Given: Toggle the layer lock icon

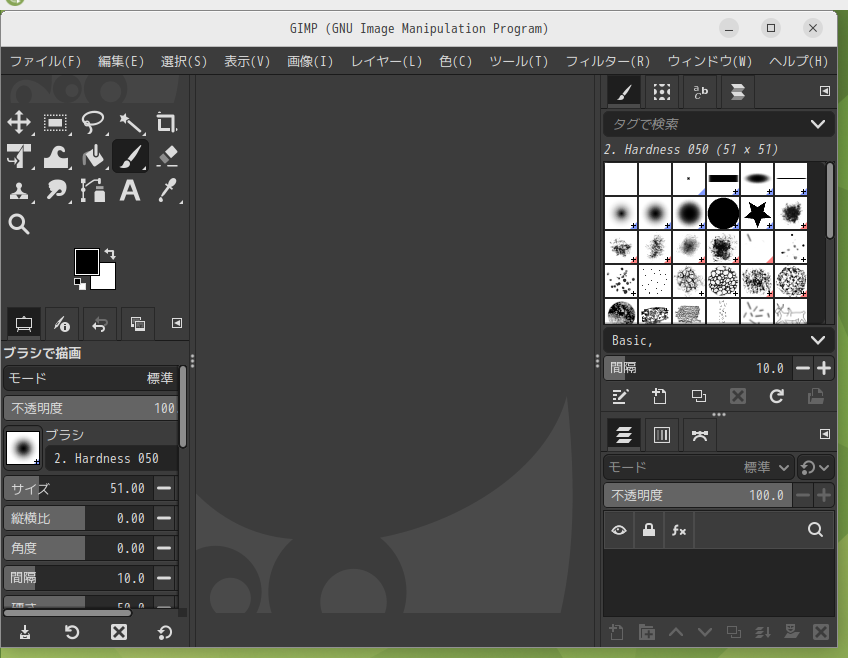Looking at the screenshot, I should (x=649, y=530).
